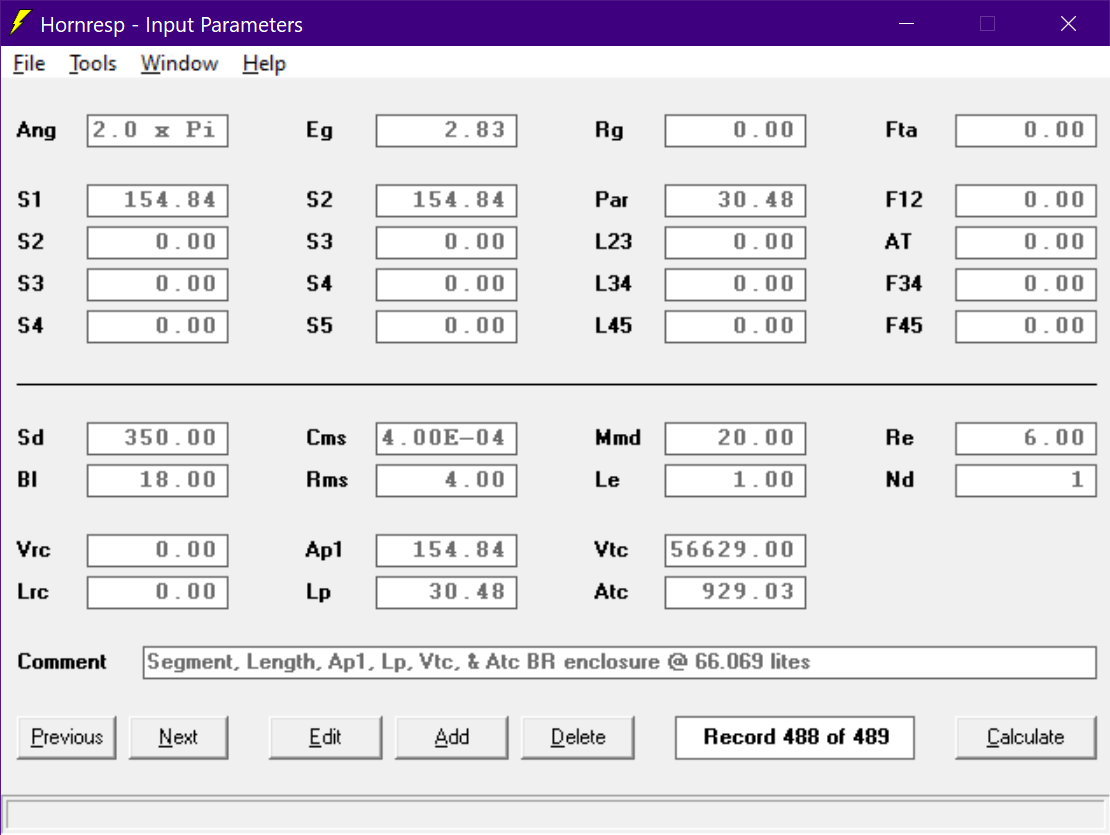Image resolution: width=1110 pixels, height=835 pixels.
Task: Select the Par field with 30.48
Action: coord(735,200)
